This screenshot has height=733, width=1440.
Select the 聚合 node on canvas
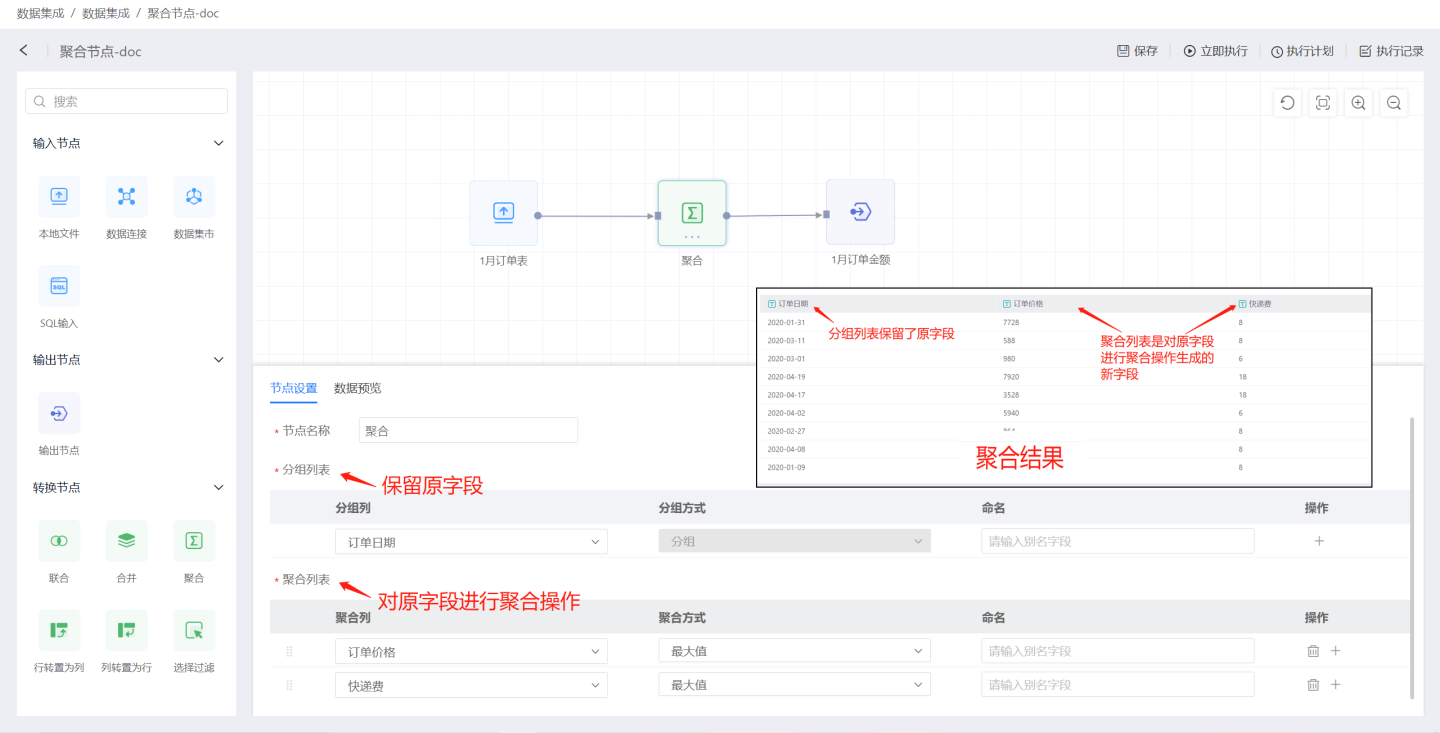tap(692, 213)
